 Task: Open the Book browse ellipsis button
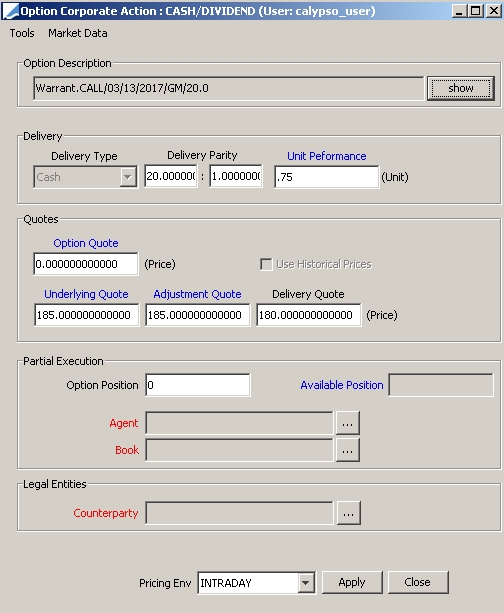coord(348,450)
